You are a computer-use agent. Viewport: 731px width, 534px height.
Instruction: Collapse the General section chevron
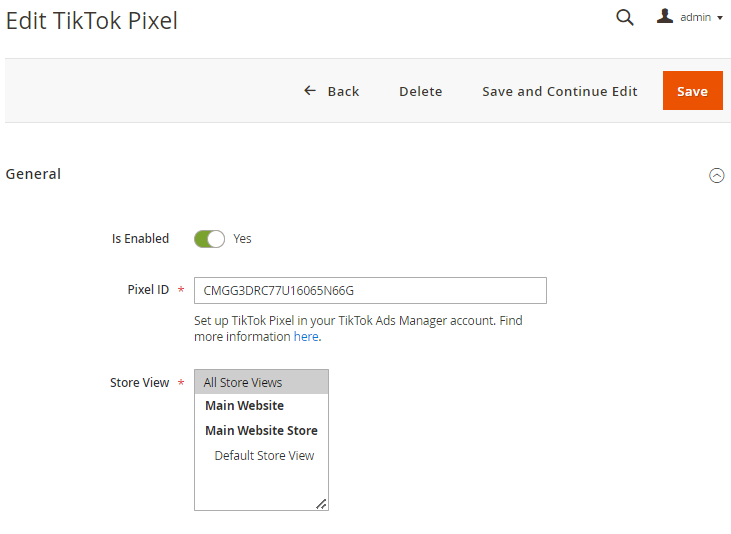point(717,175)
